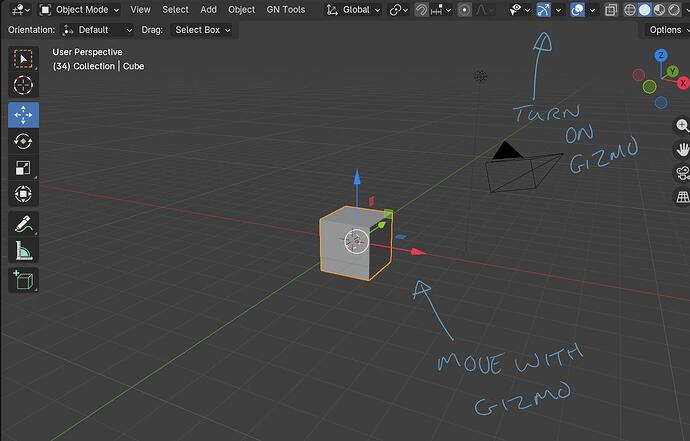Select the Annotate pencil tool
Viewport: 690px width, 441px height.
click(23, 224)
